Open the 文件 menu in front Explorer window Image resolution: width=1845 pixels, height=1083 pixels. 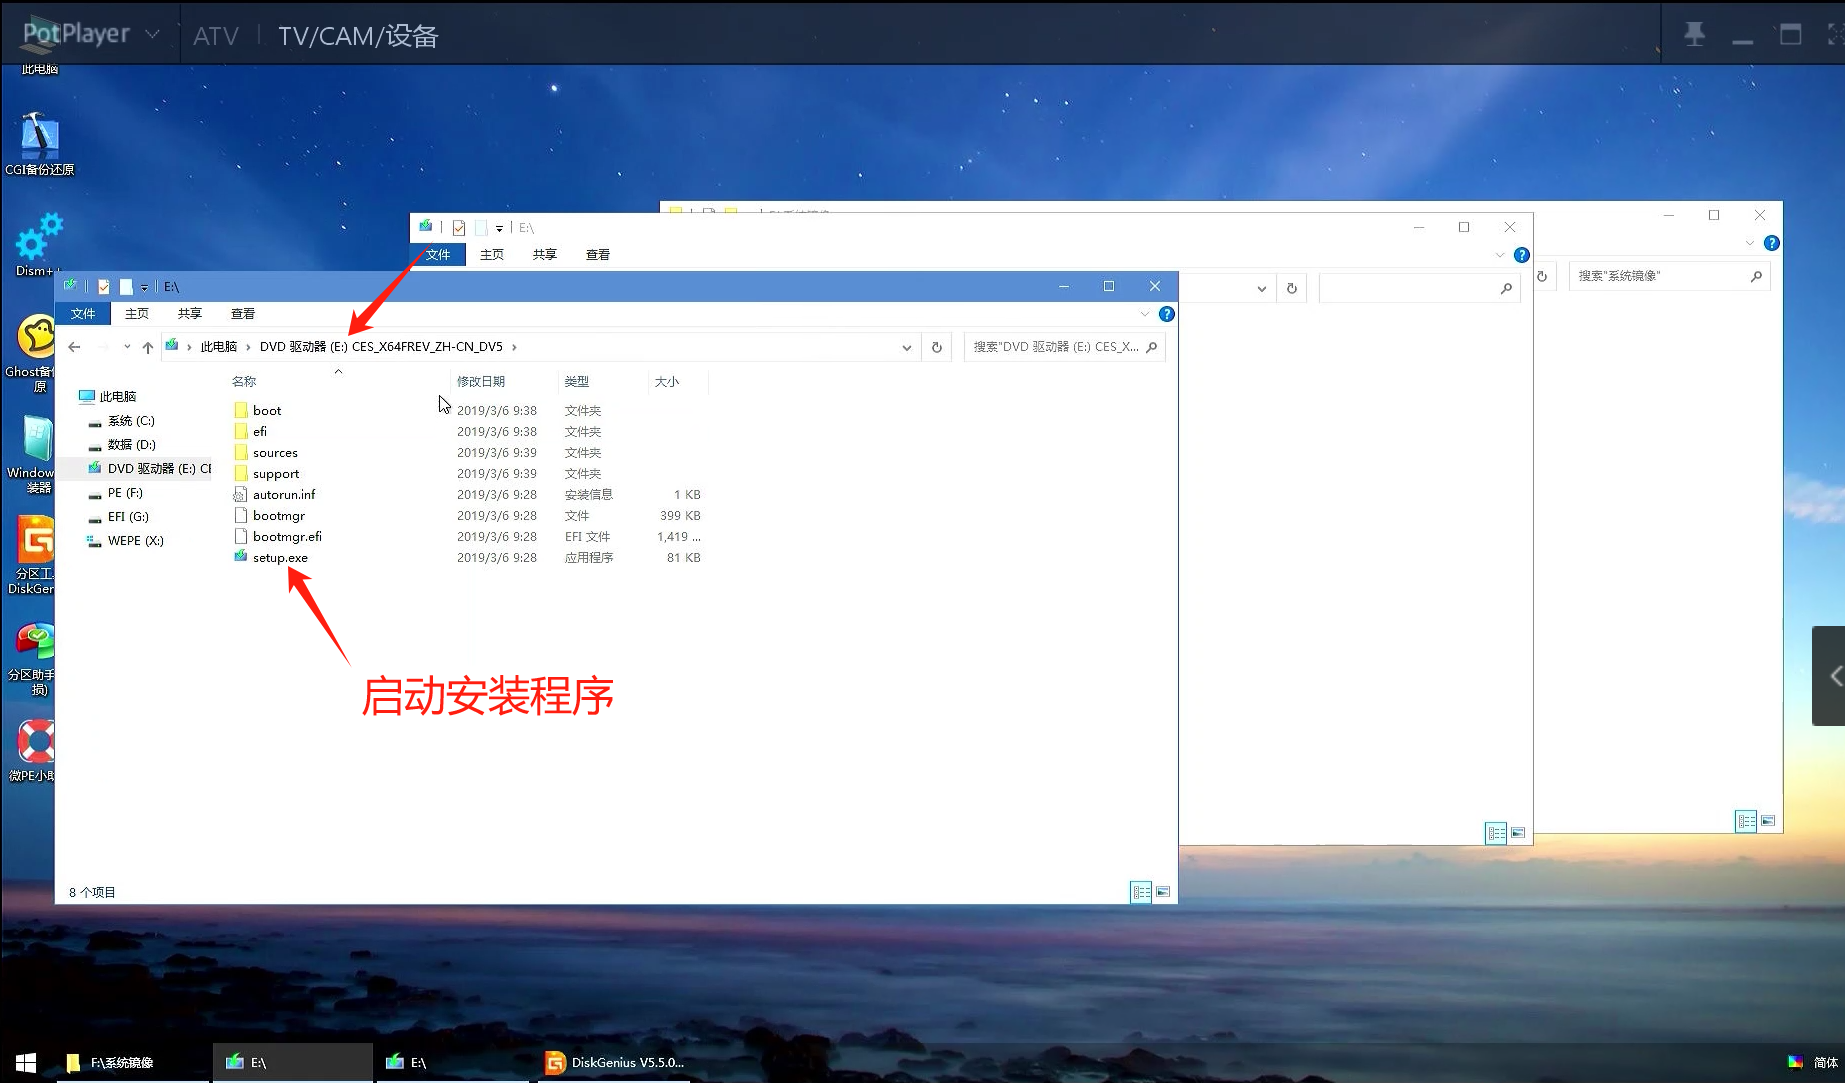coord(83,314)
